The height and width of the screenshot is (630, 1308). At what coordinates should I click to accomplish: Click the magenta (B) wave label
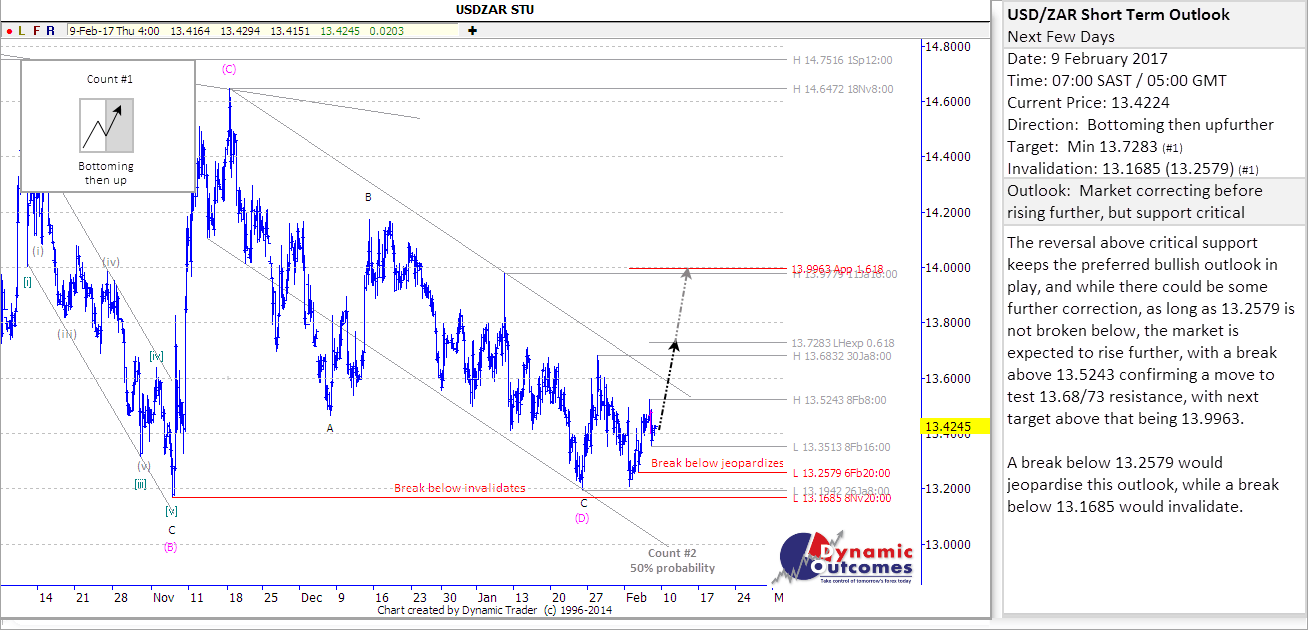tap(171, 547)
